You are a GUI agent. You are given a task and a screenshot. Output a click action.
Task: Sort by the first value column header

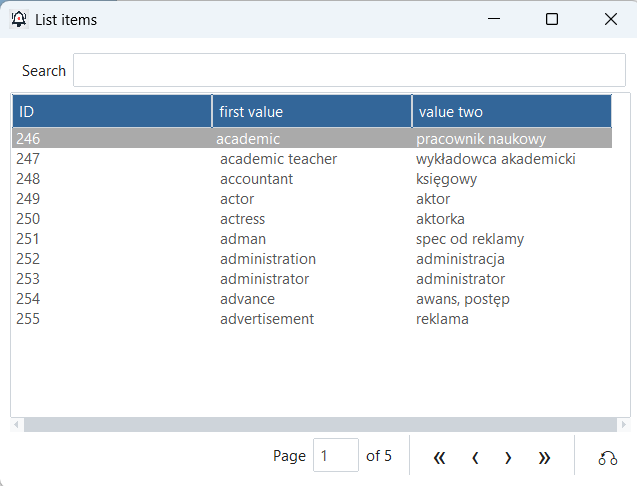311,112
